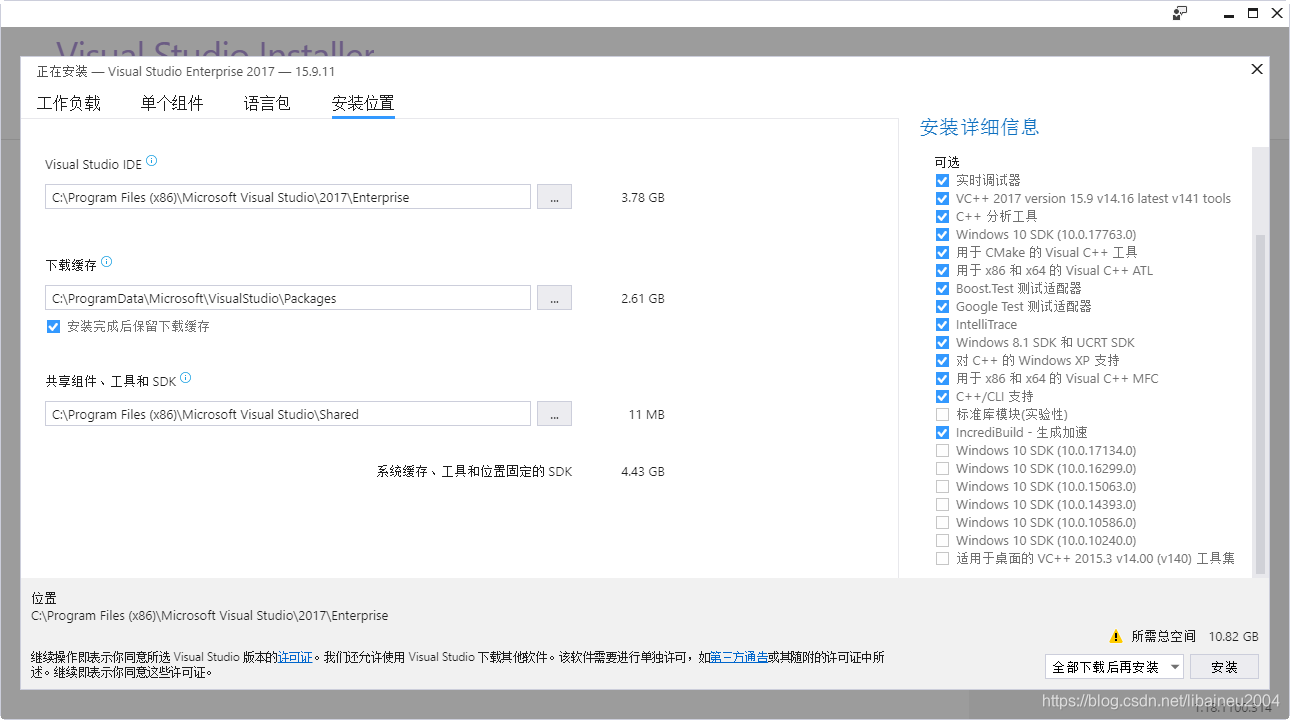Open the 第三方通告 link
Viewport: 1290px width, 720px height.
[739, 657]
